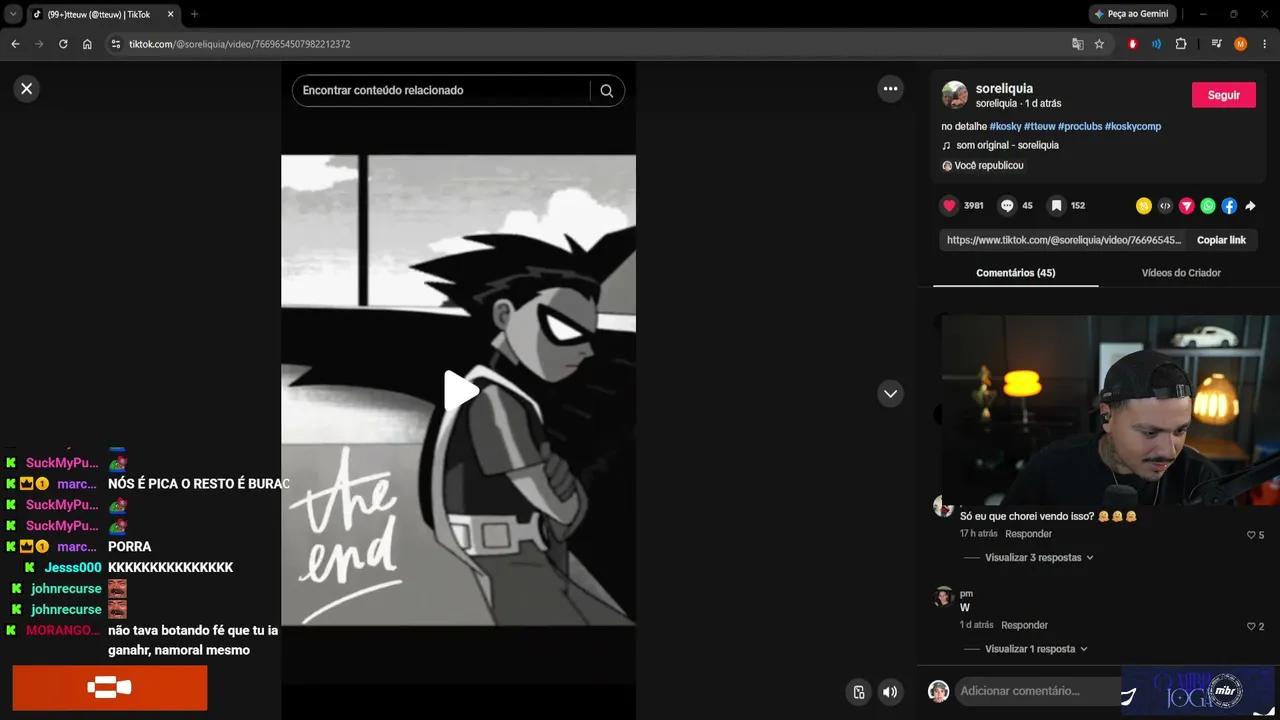Click the 'Adicionar comentário' field
The width and height of the screenshot is (1280, 720).
[1035, 691]
